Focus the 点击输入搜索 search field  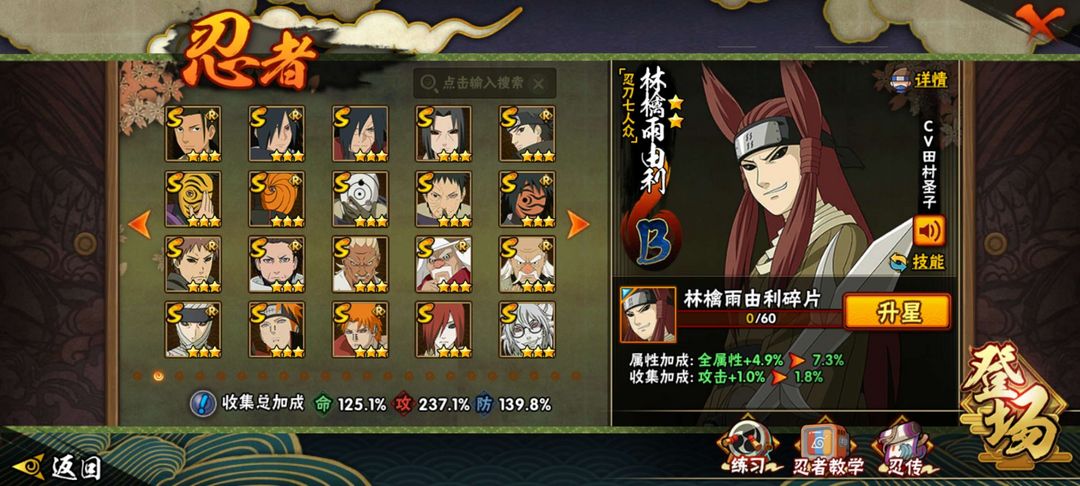[x=484, y=83]
